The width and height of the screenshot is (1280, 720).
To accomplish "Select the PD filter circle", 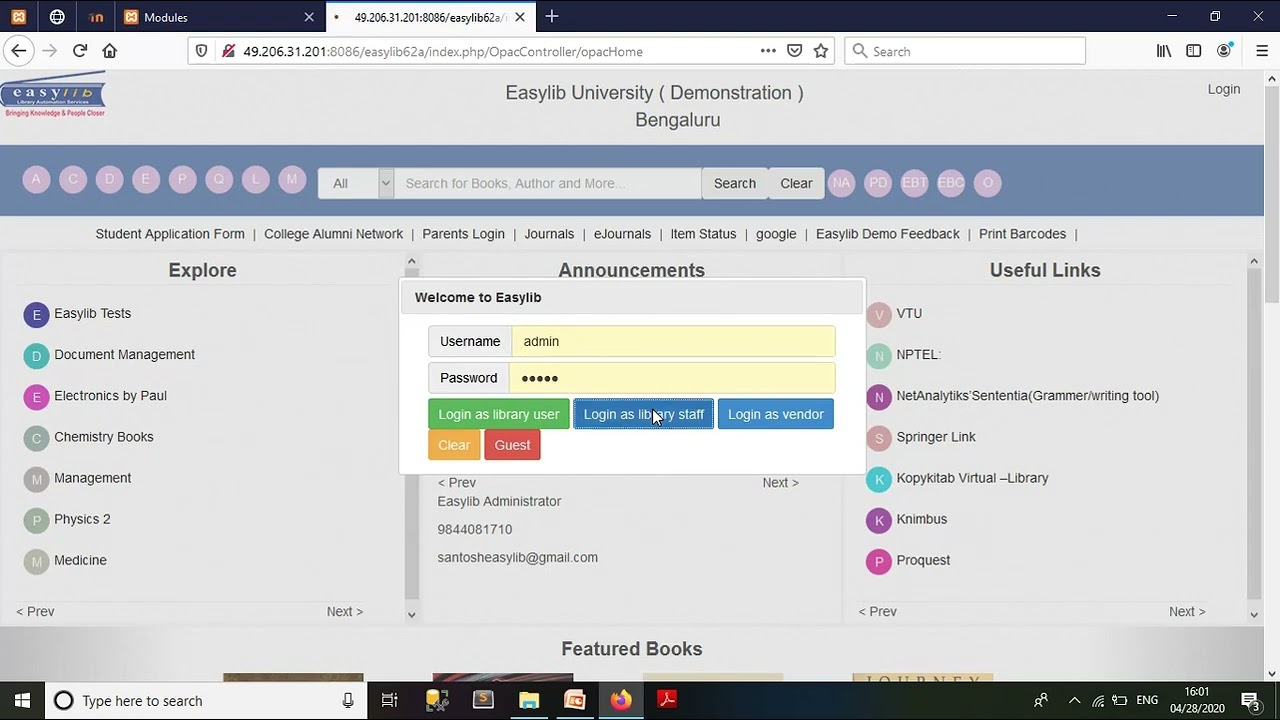I will (x=878, y=183).
